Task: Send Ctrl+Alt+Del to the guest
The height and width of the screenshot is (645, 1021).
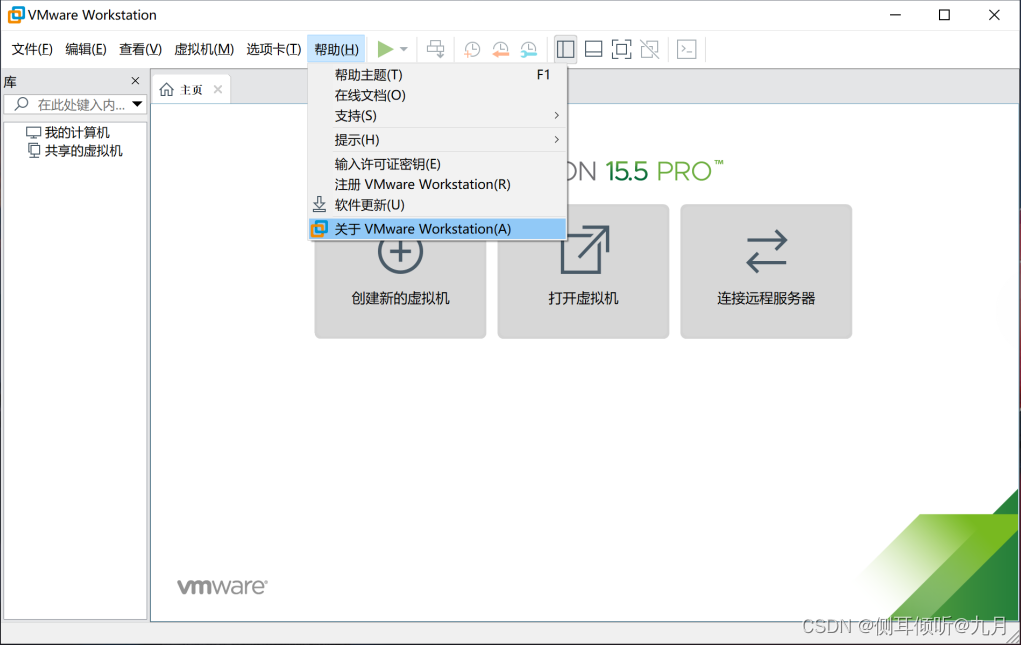Action: pyautogui.click(x=435, y=48)
